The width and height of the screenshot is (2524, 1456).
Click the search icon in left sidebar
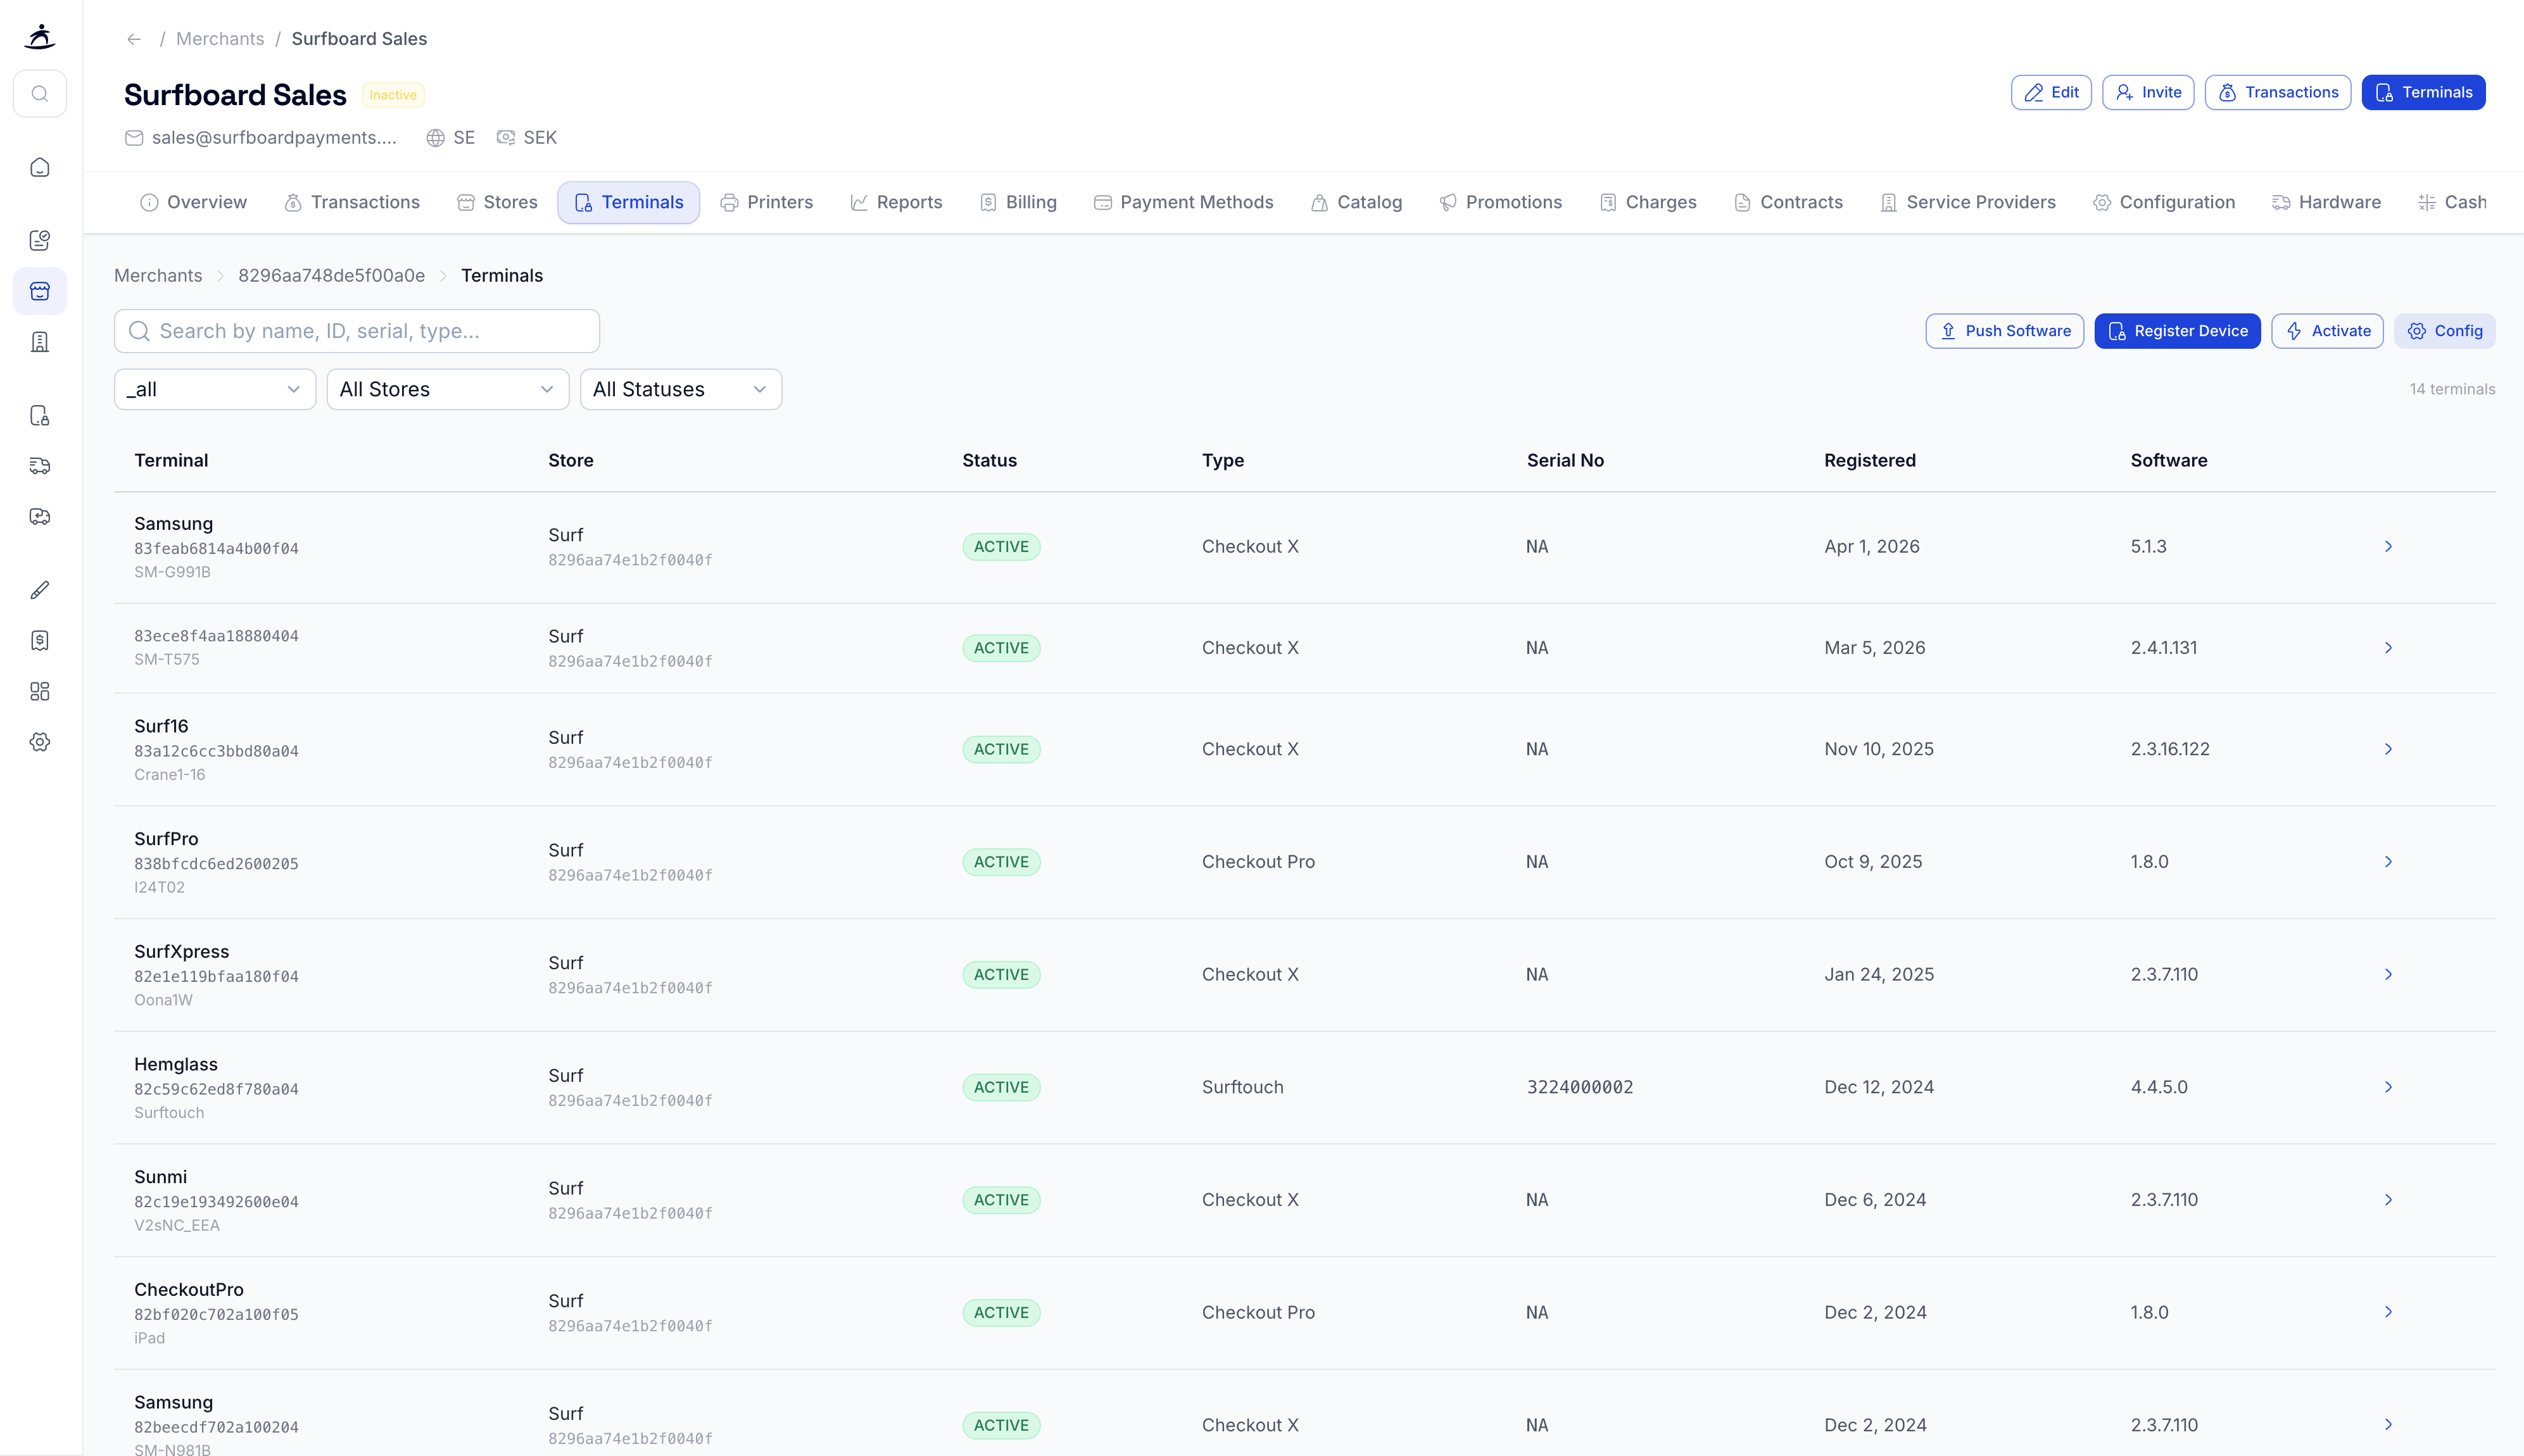tap(40, 94)
